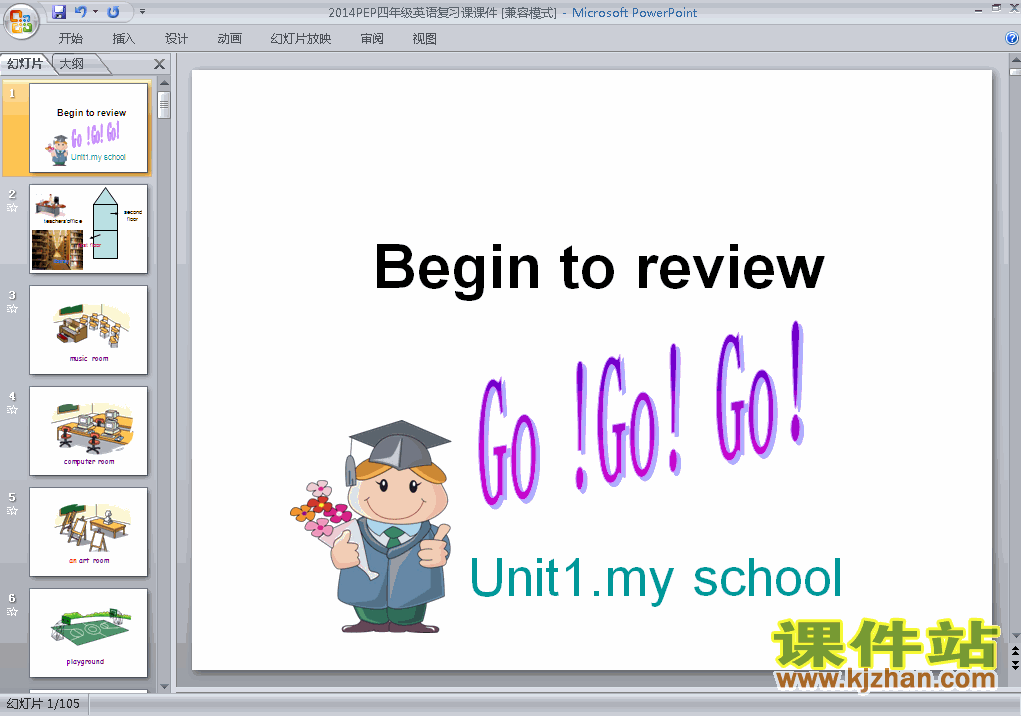Click the thumbnail pane scrollbar thumb
This screenshot has height=716, width=1021.
[x=164, y=105]
